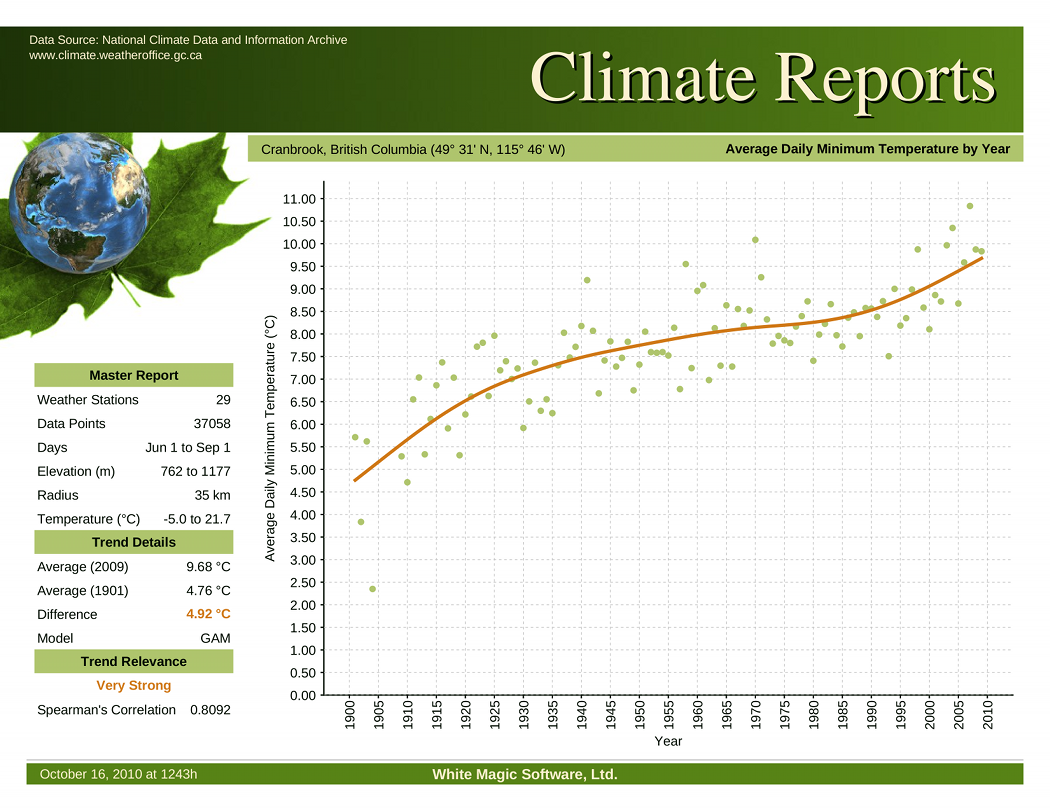This screenshot has height=811, width=1050.
Task: Select the highest data point on the chart
Action: click(x=970, y=206)
